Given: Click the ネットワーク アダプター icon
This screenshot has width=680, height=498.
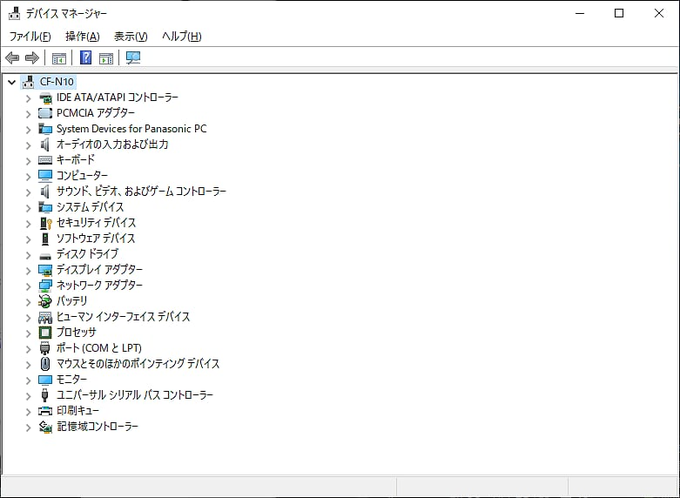Looking at the screenshot, I should pos(45,285).
